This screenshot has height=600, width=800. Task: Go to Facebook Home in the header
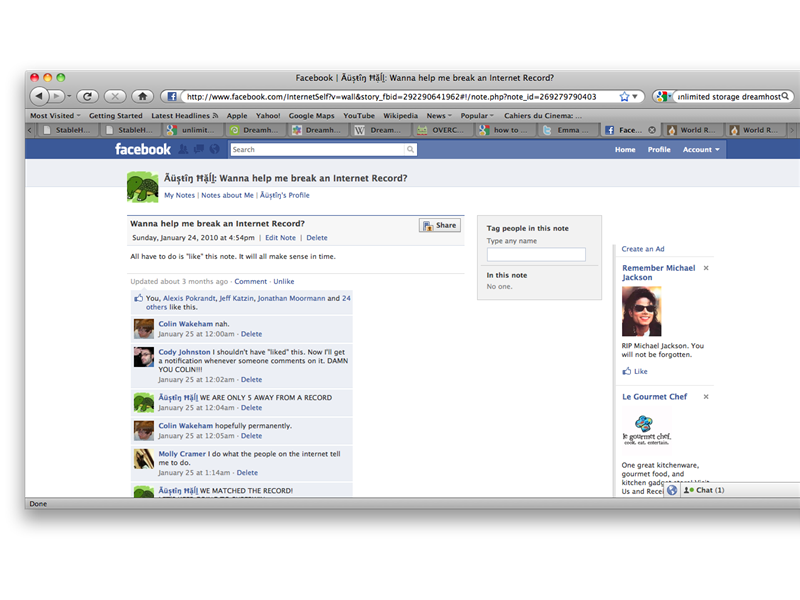(625, 149)
